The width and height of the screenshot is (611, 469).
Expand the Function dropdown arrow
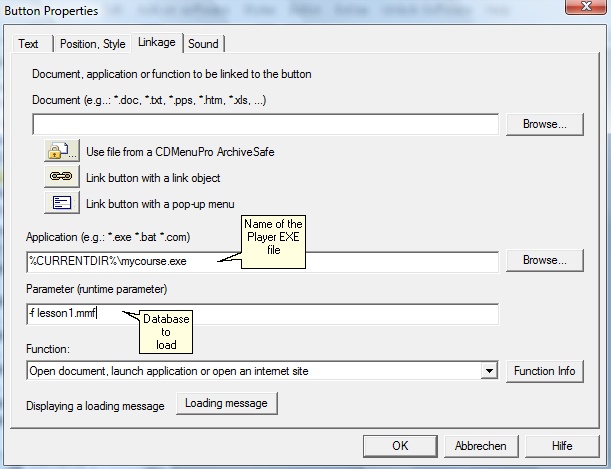tap(489, 371)
